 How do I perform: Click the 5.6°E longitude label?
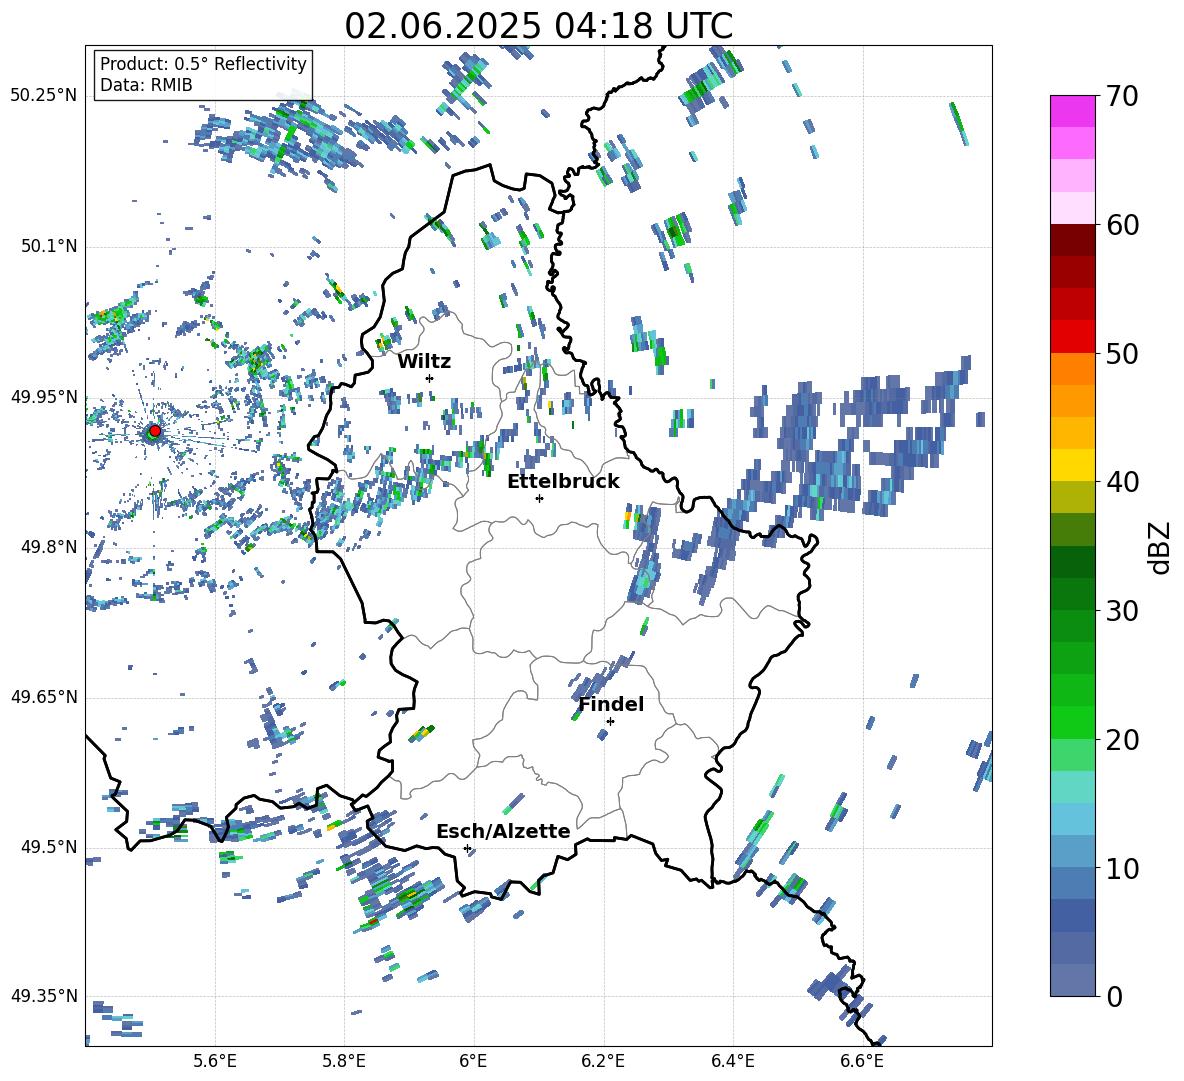(215, 1061)
